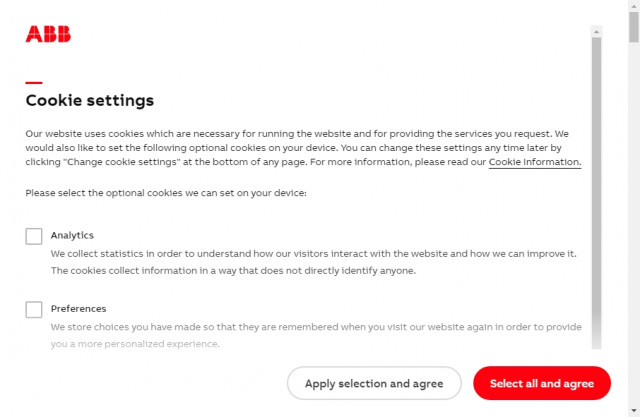The width and height of the screenshot is (640, 417).
Task: Click the page scrollbar up arrow
Action: 634,8
